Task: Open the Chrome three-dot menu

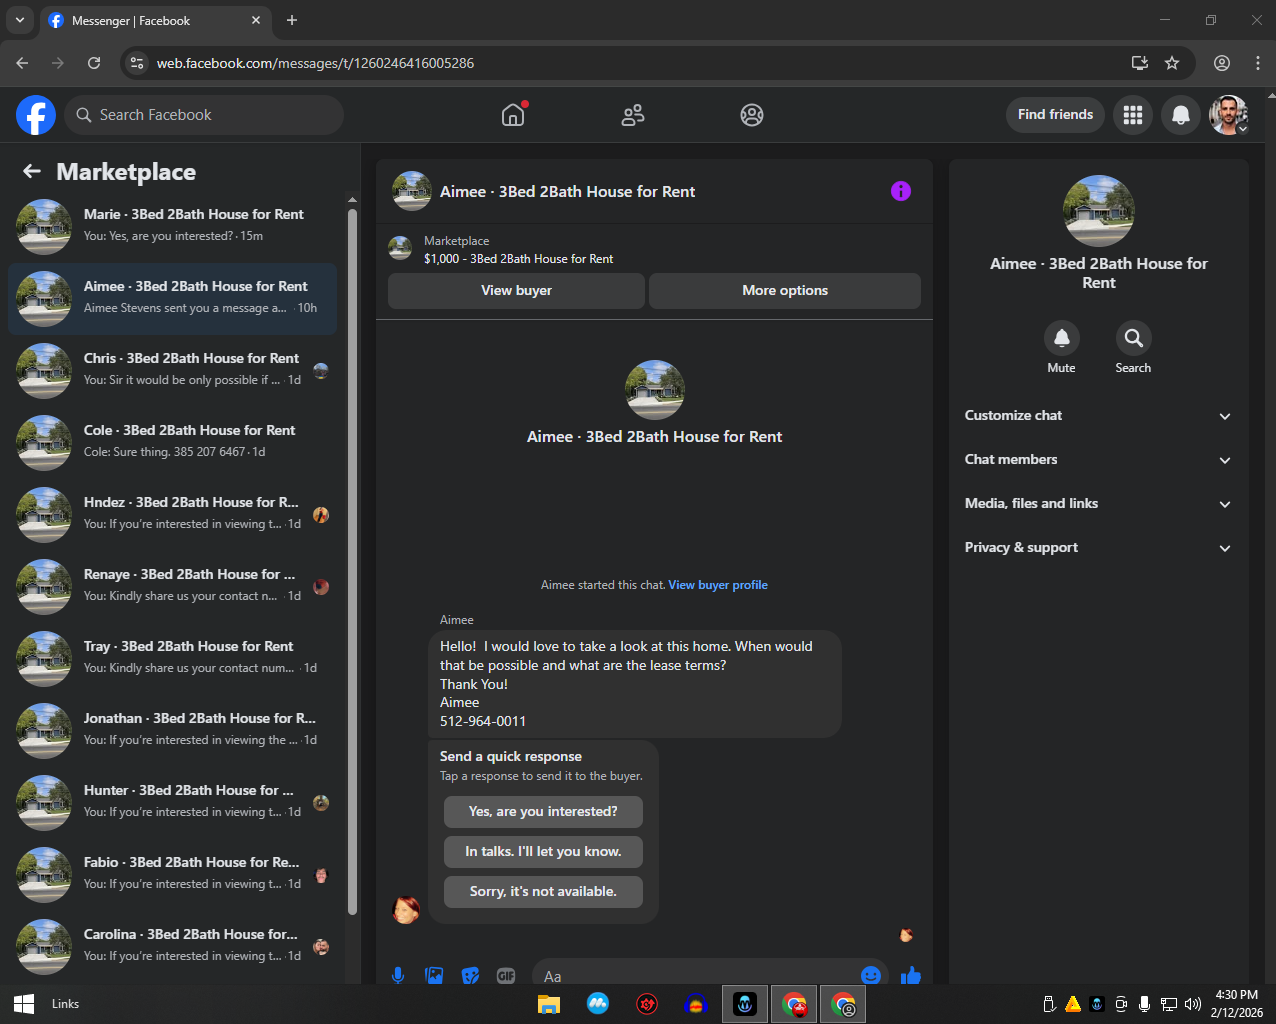Action: pos(1258,63)
